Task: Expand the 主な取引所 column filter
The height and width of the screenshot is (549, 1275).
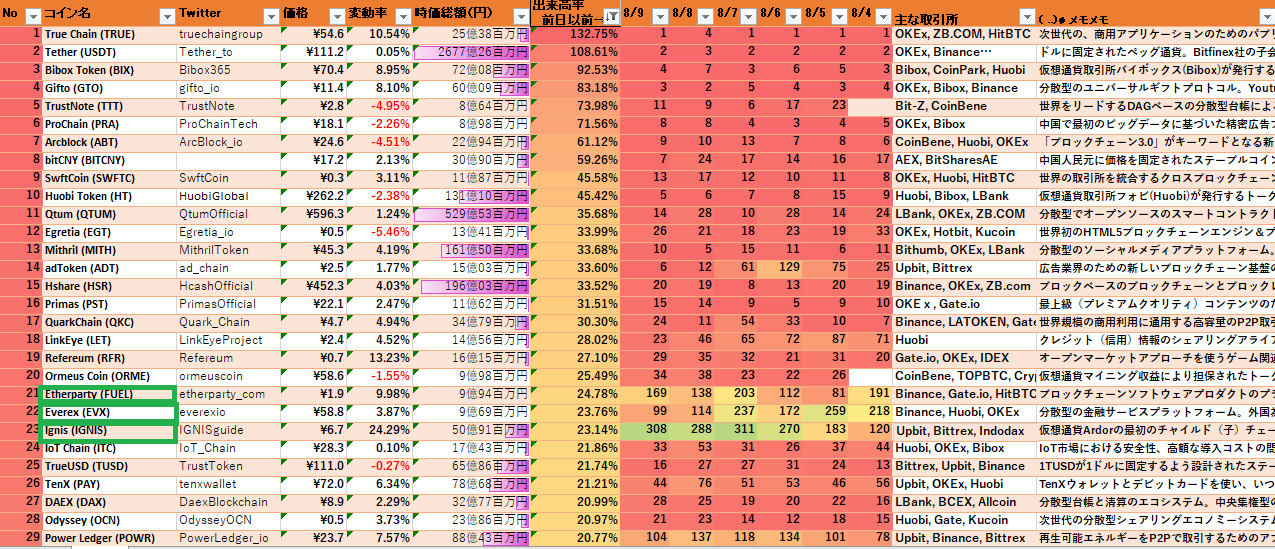Action: click(x=1024, y=15)
